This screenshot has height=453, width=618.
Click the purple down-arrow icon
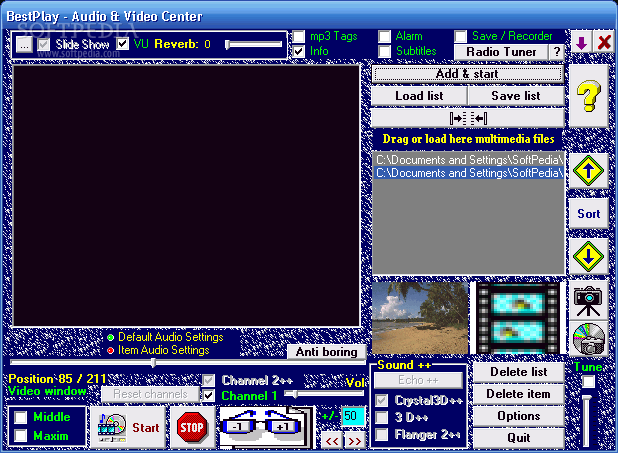[x=581, y=43]
